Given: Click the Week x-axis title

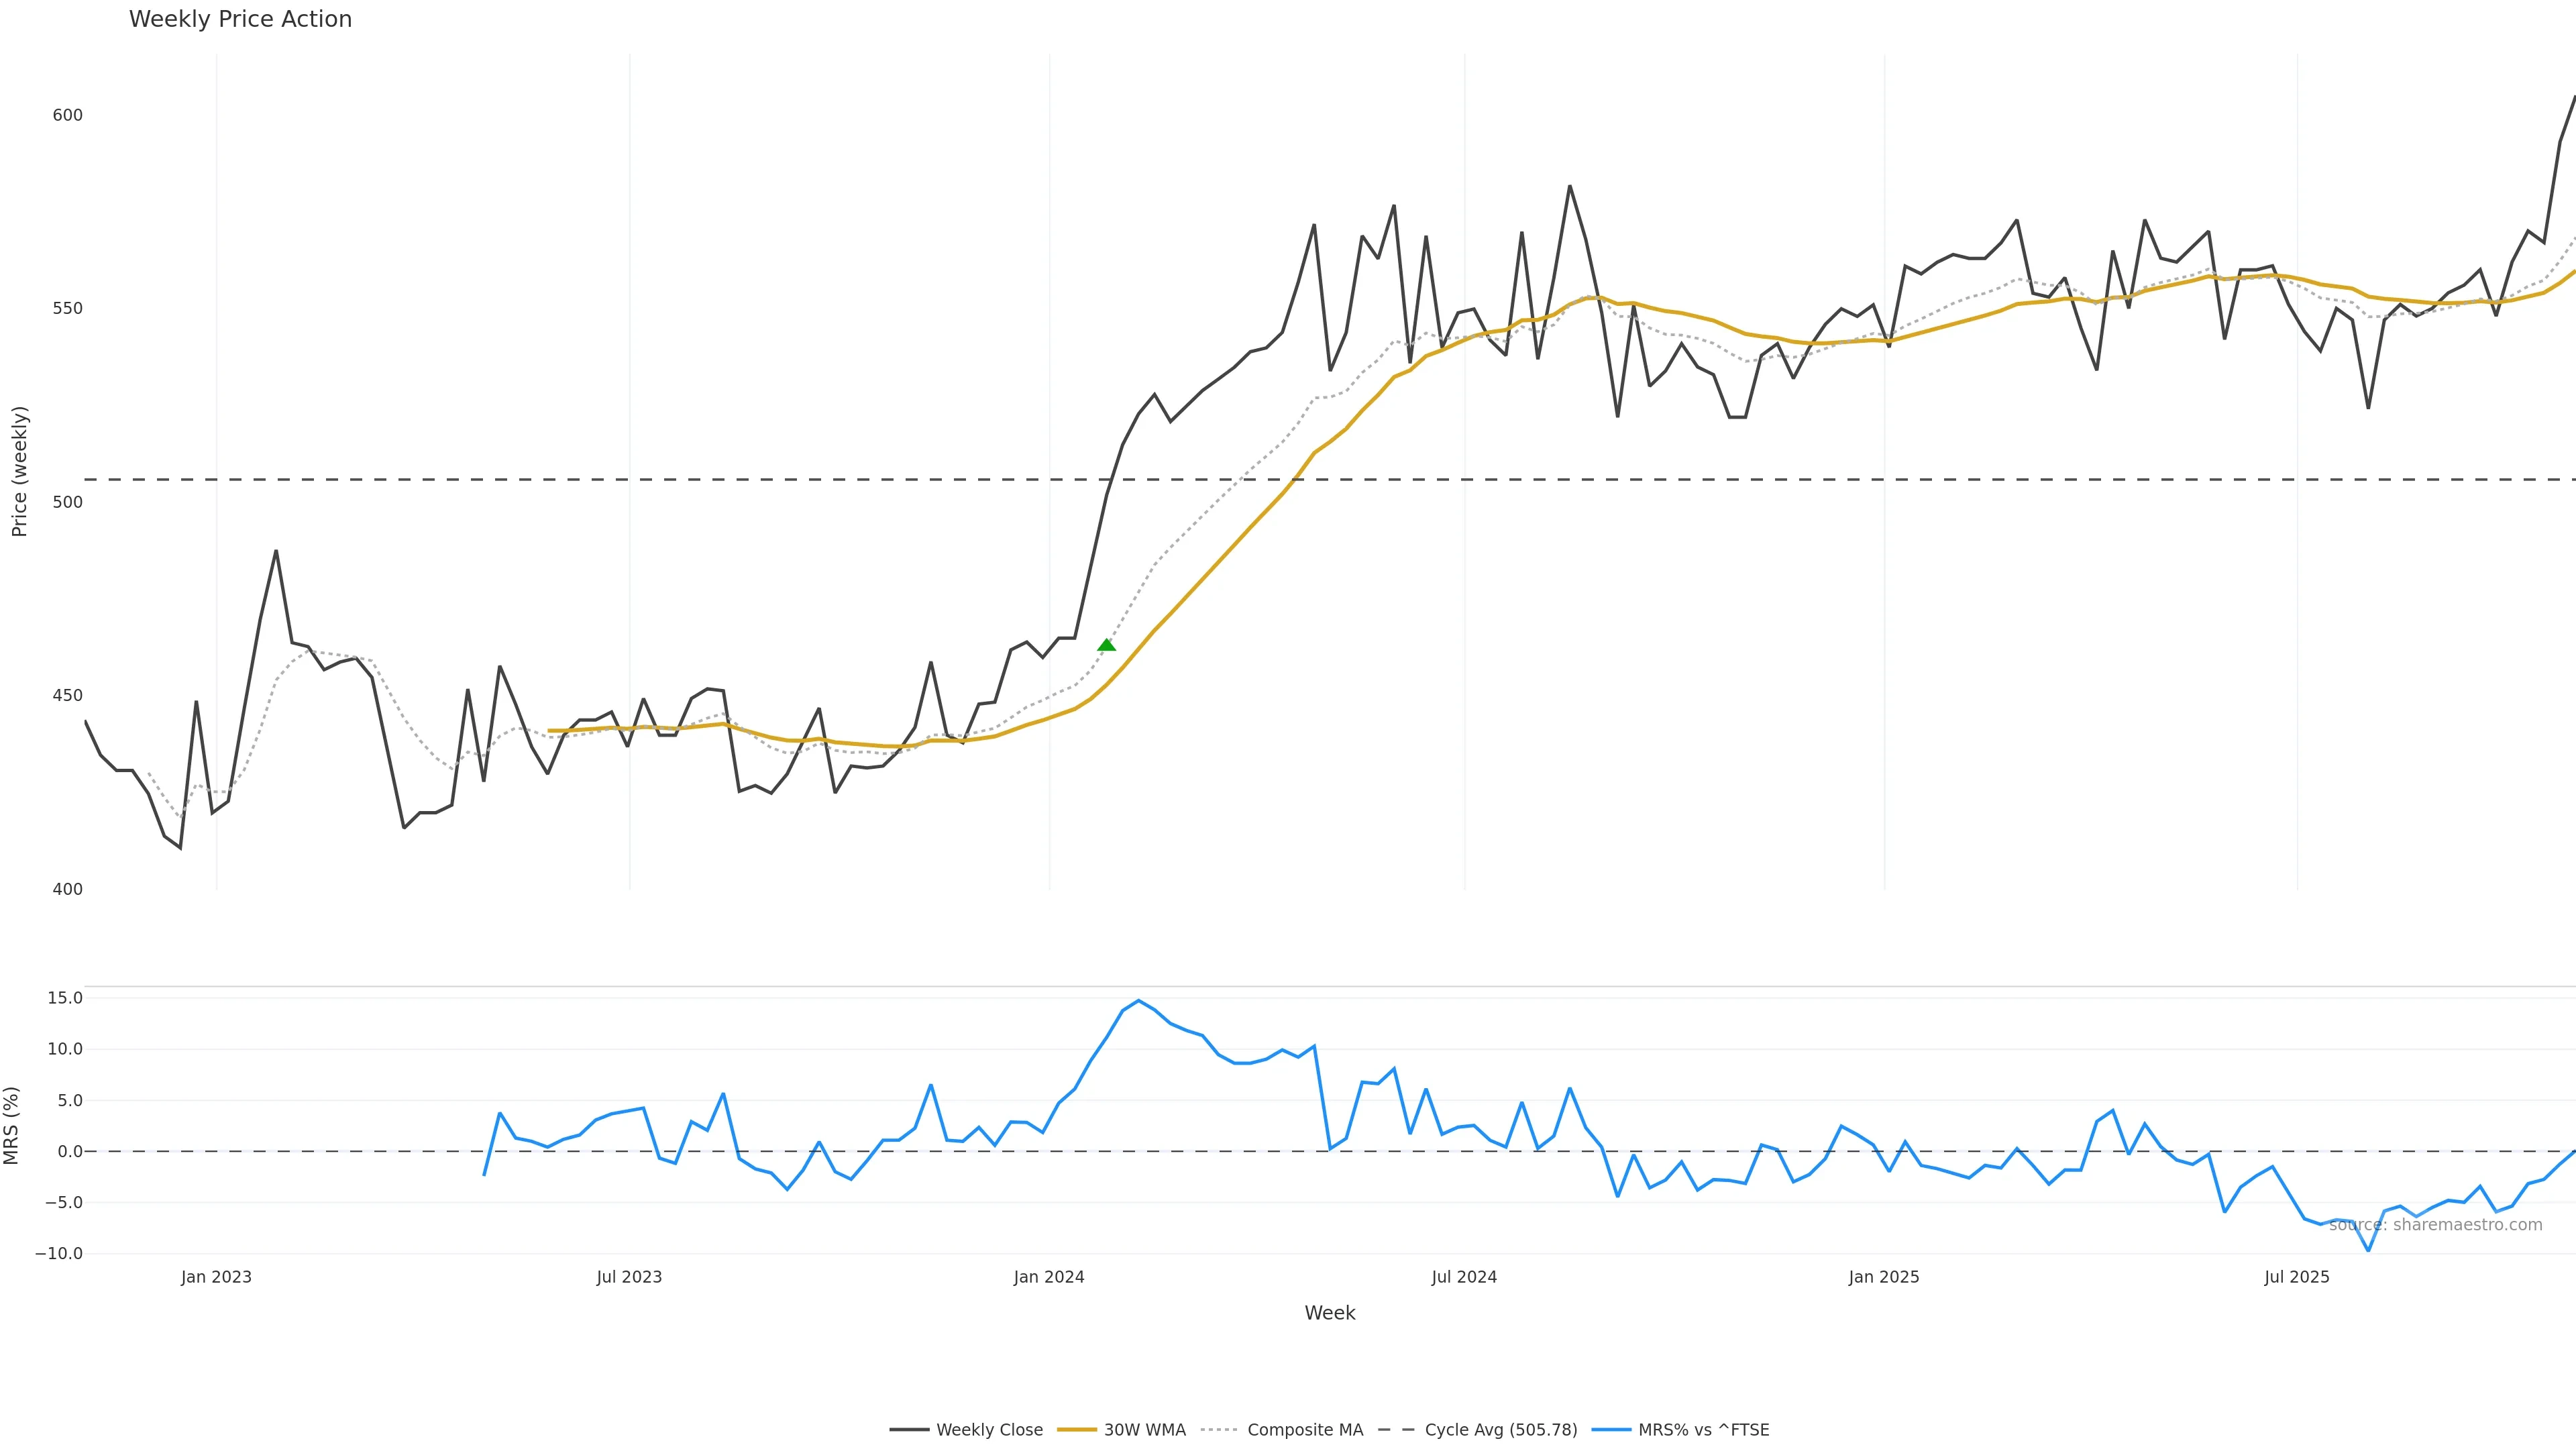Looking at the screenshot, I should click(1329, 1313).
